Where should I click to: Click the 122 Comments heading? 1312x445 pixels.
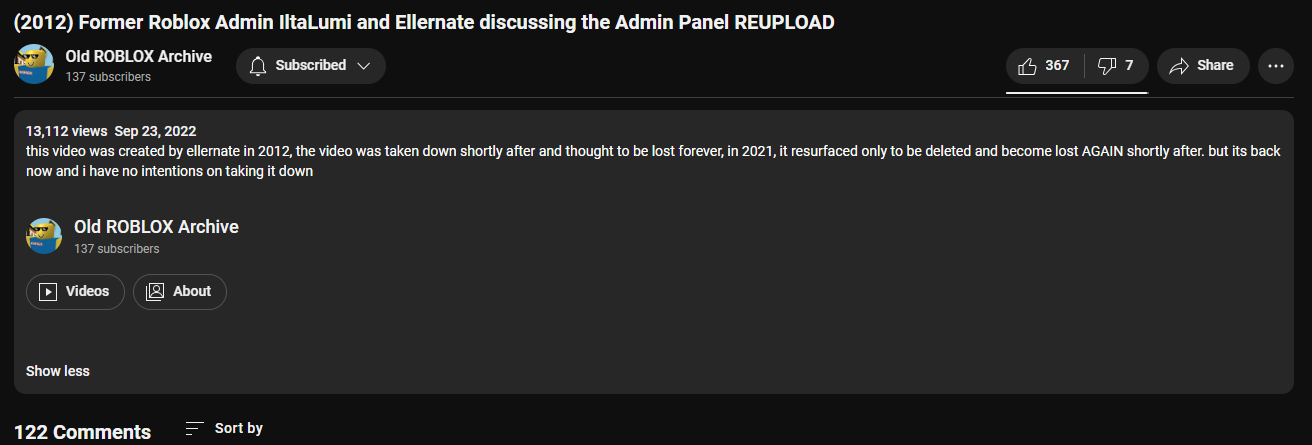[x=82, y=432]
